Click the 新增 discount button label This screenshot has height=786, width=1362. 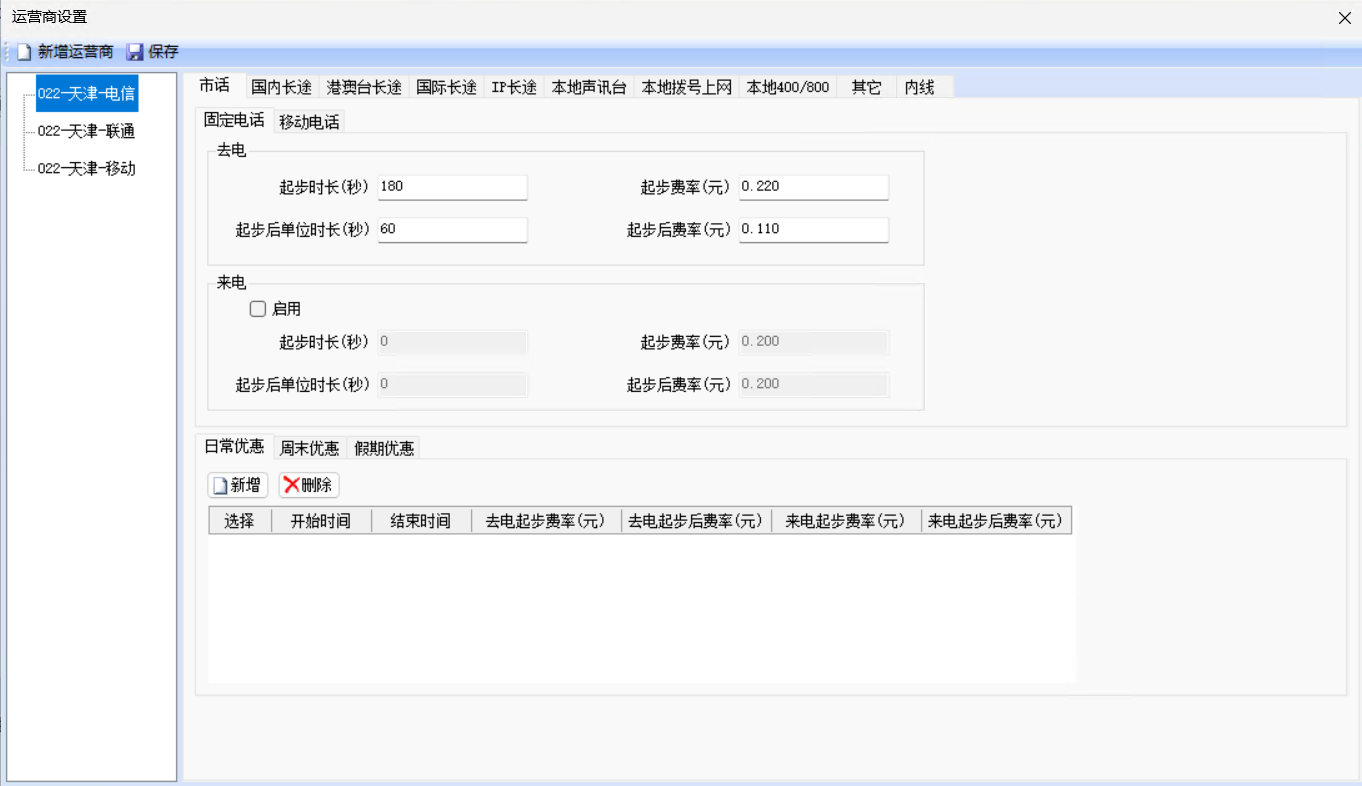(x=246, y=485)
